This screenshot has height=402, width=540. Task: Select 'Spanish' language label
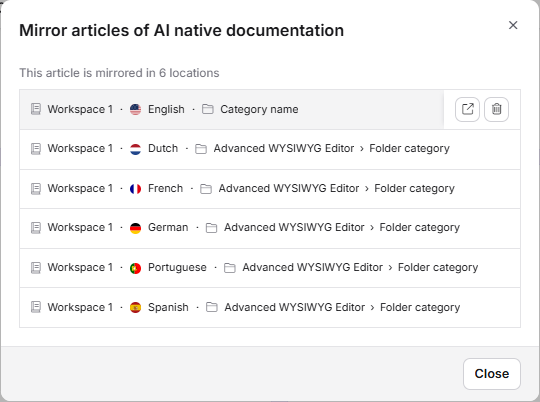pos(168,308)
